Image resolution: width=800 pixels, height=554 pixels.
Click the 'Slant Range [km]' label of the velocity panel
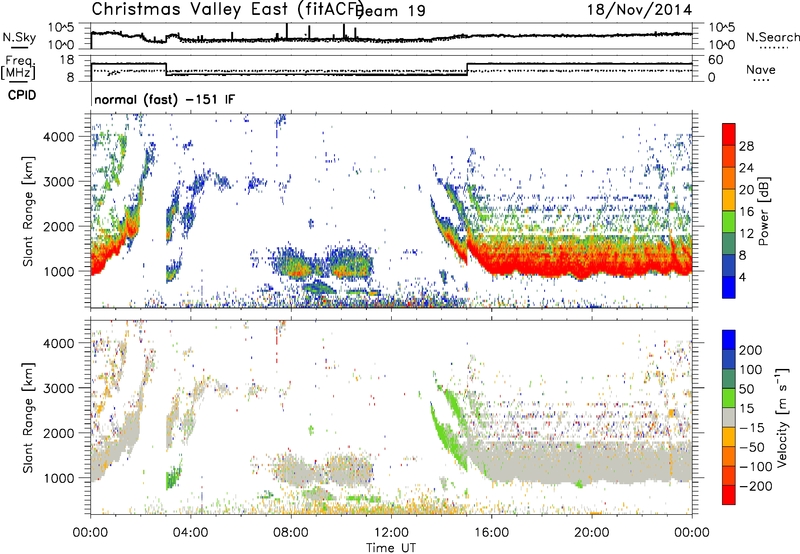coord(28,418)
